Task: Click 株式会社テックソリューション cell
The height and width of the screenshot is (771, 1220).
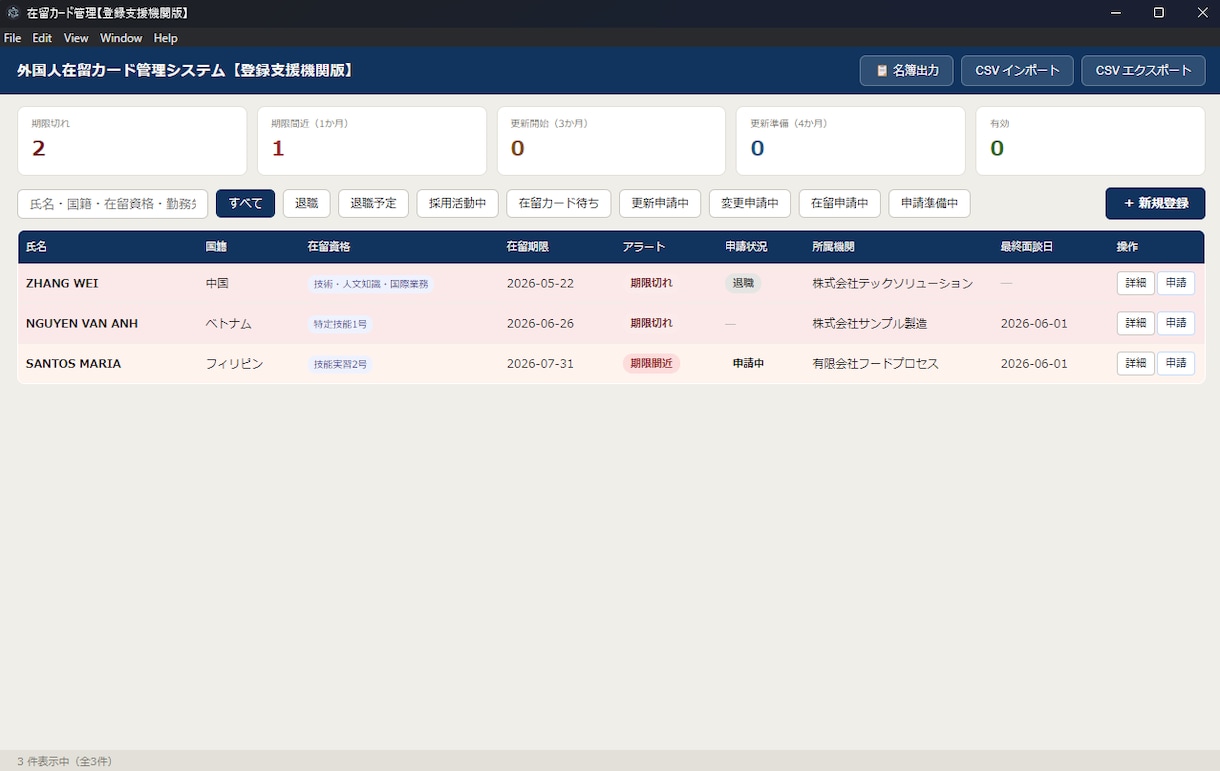Action: pos(893,283)
